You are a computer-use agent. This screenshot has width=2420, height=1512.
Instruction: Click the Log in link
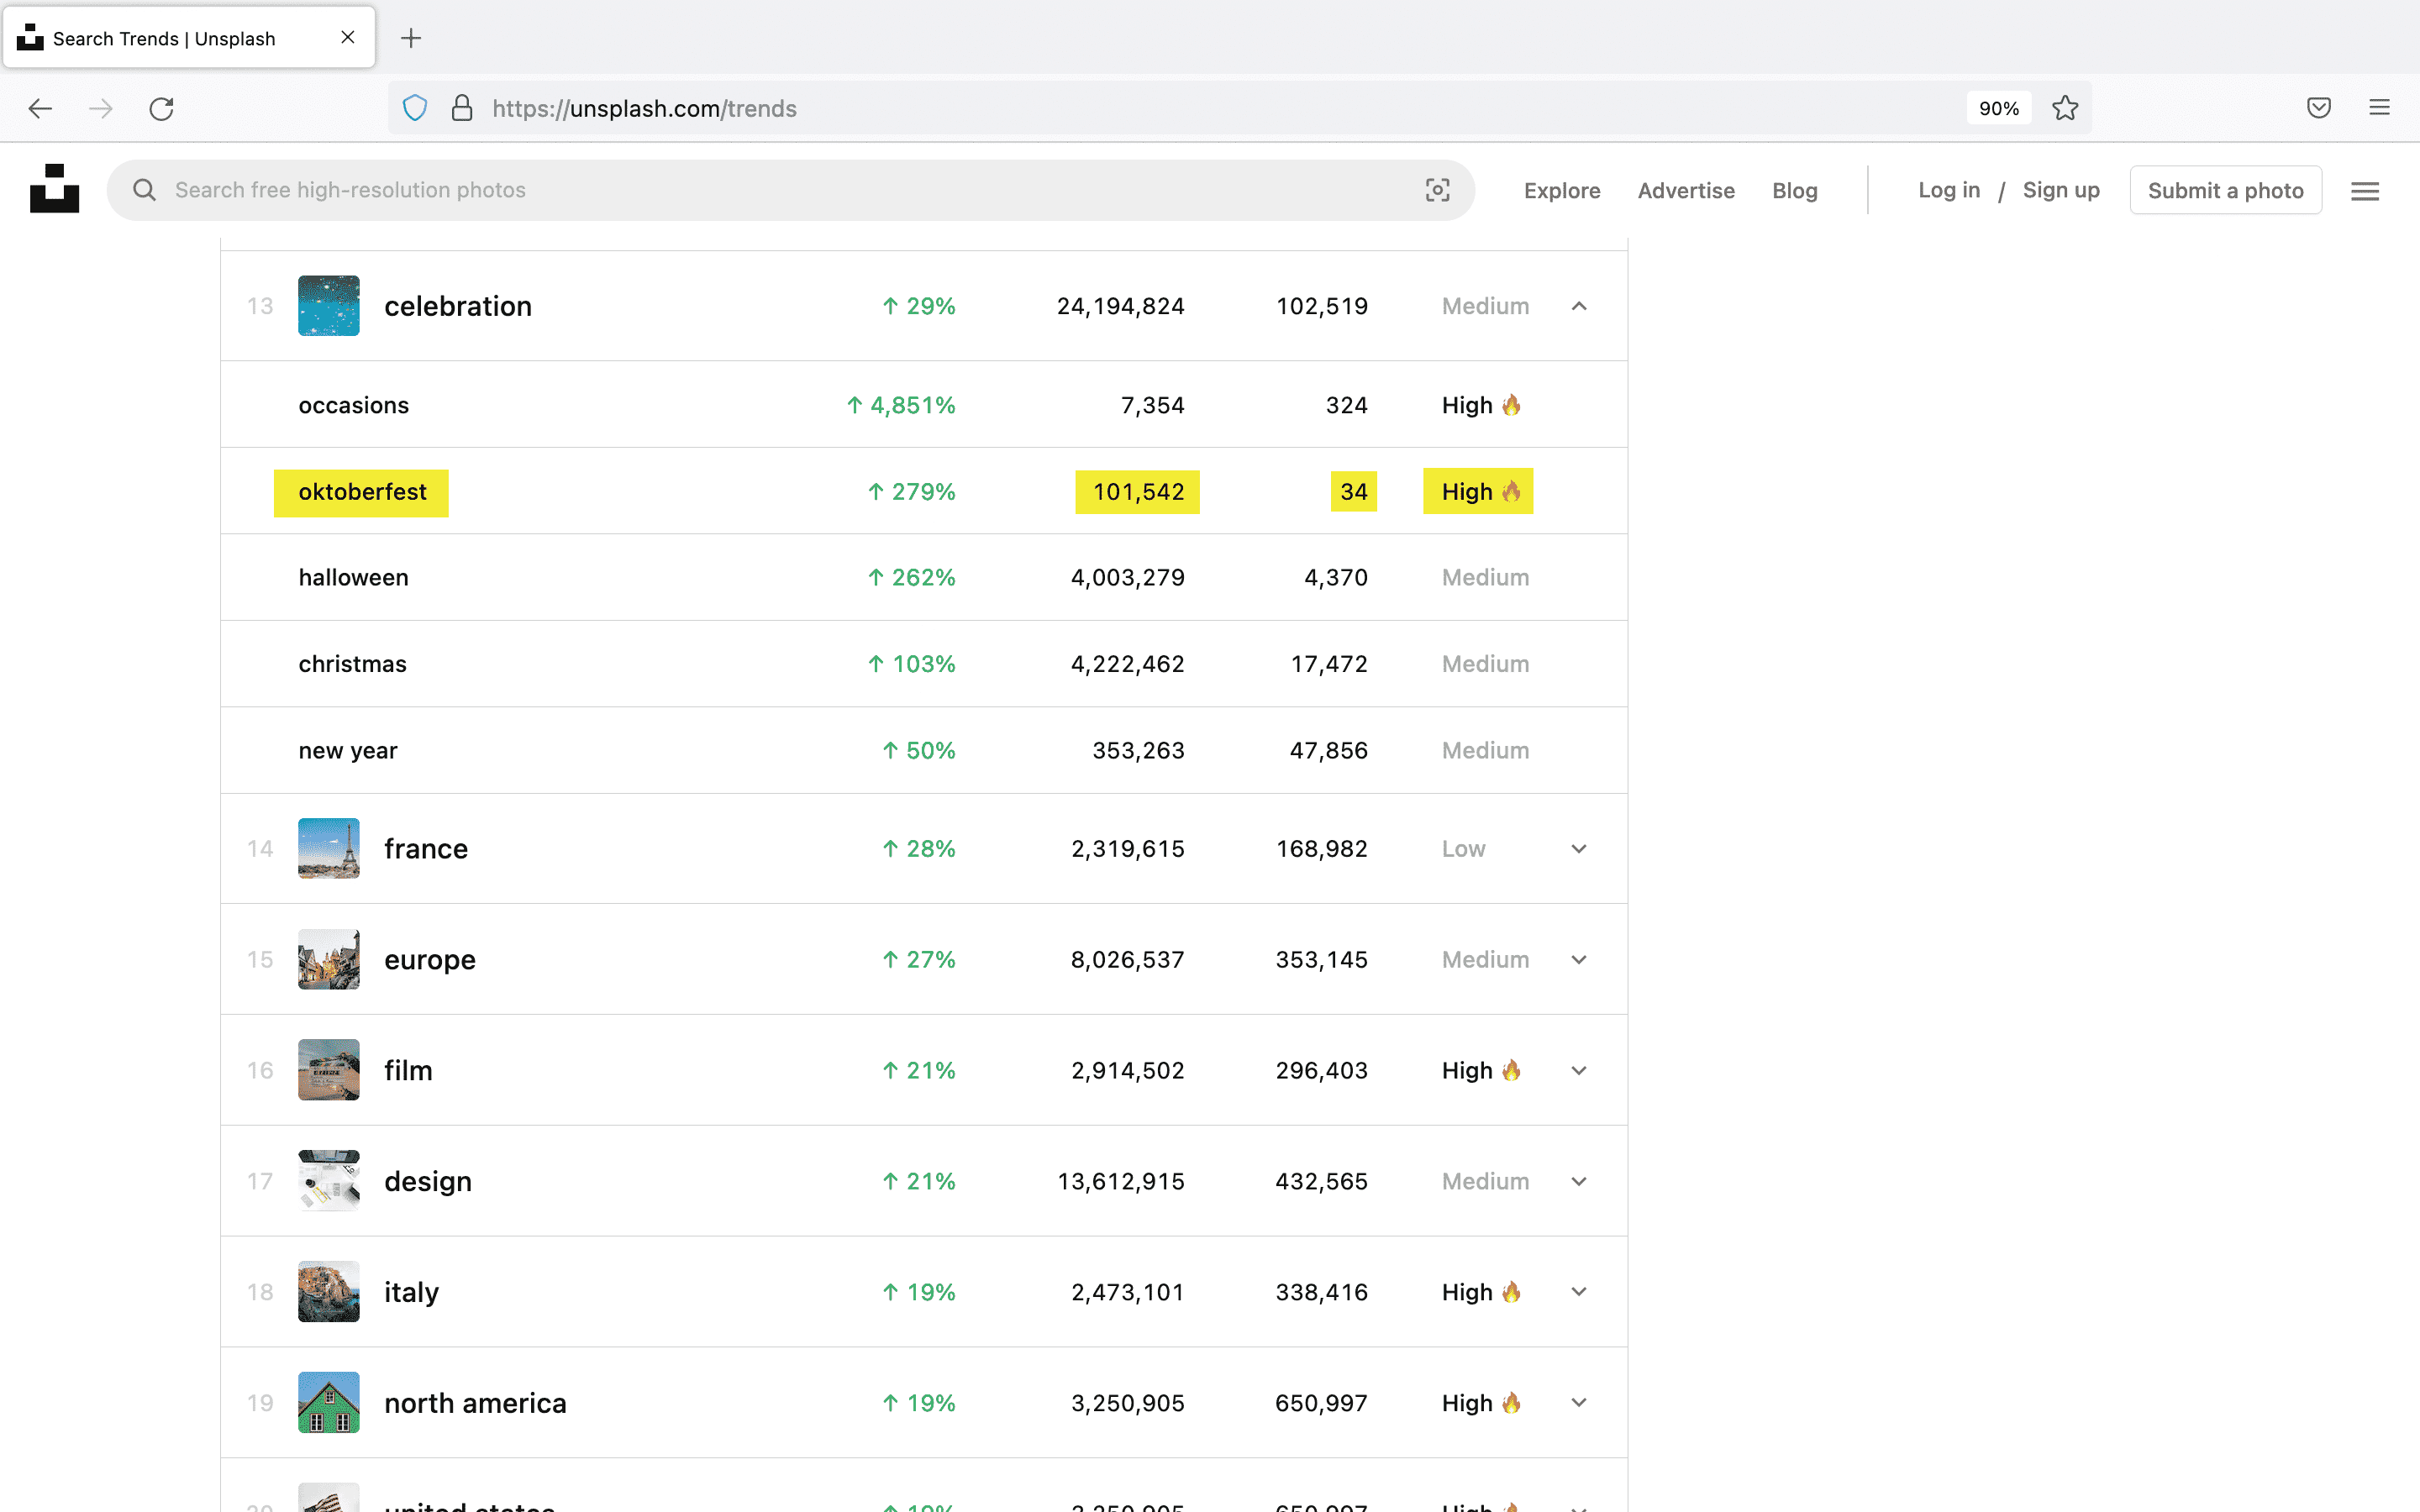1949,190
